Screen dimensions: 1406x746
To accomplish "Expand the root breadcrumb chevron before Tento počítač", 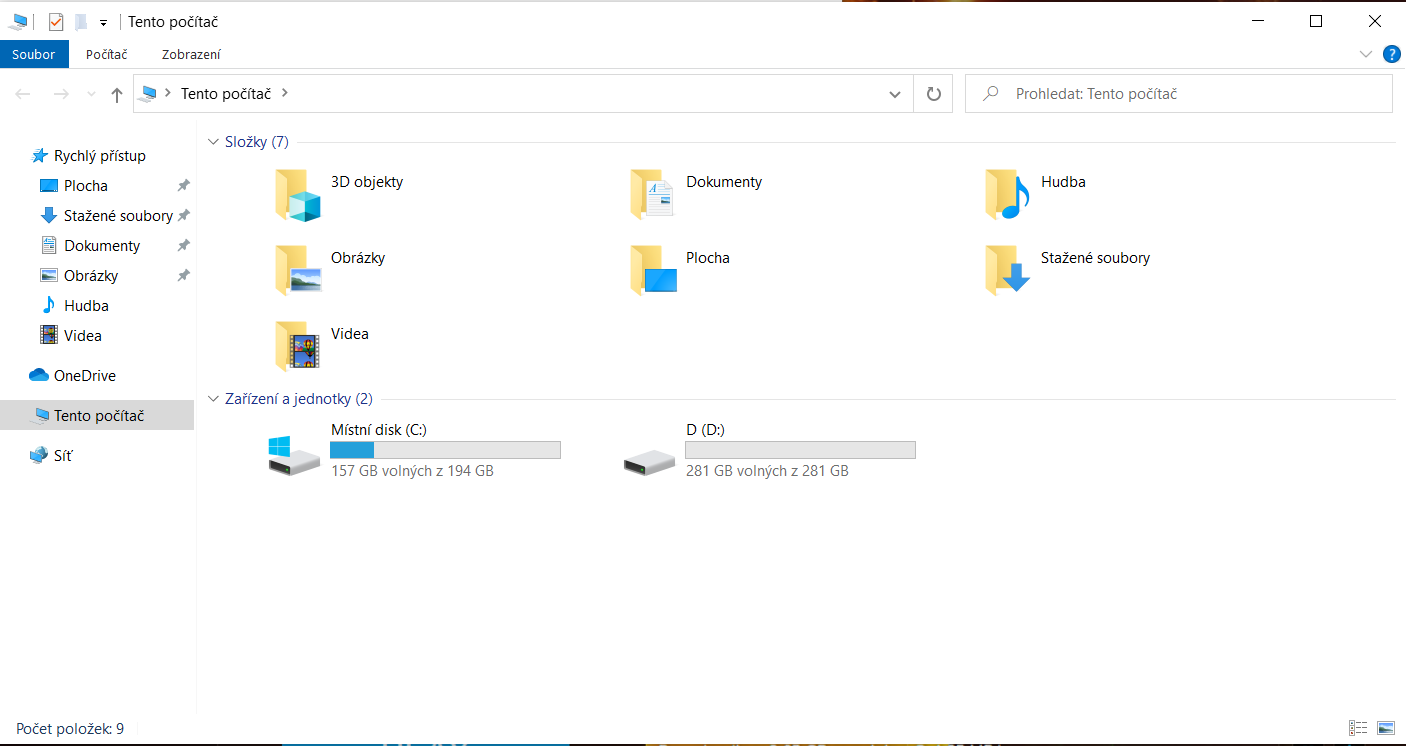I will pyautogui.click(x=168, y=93).
